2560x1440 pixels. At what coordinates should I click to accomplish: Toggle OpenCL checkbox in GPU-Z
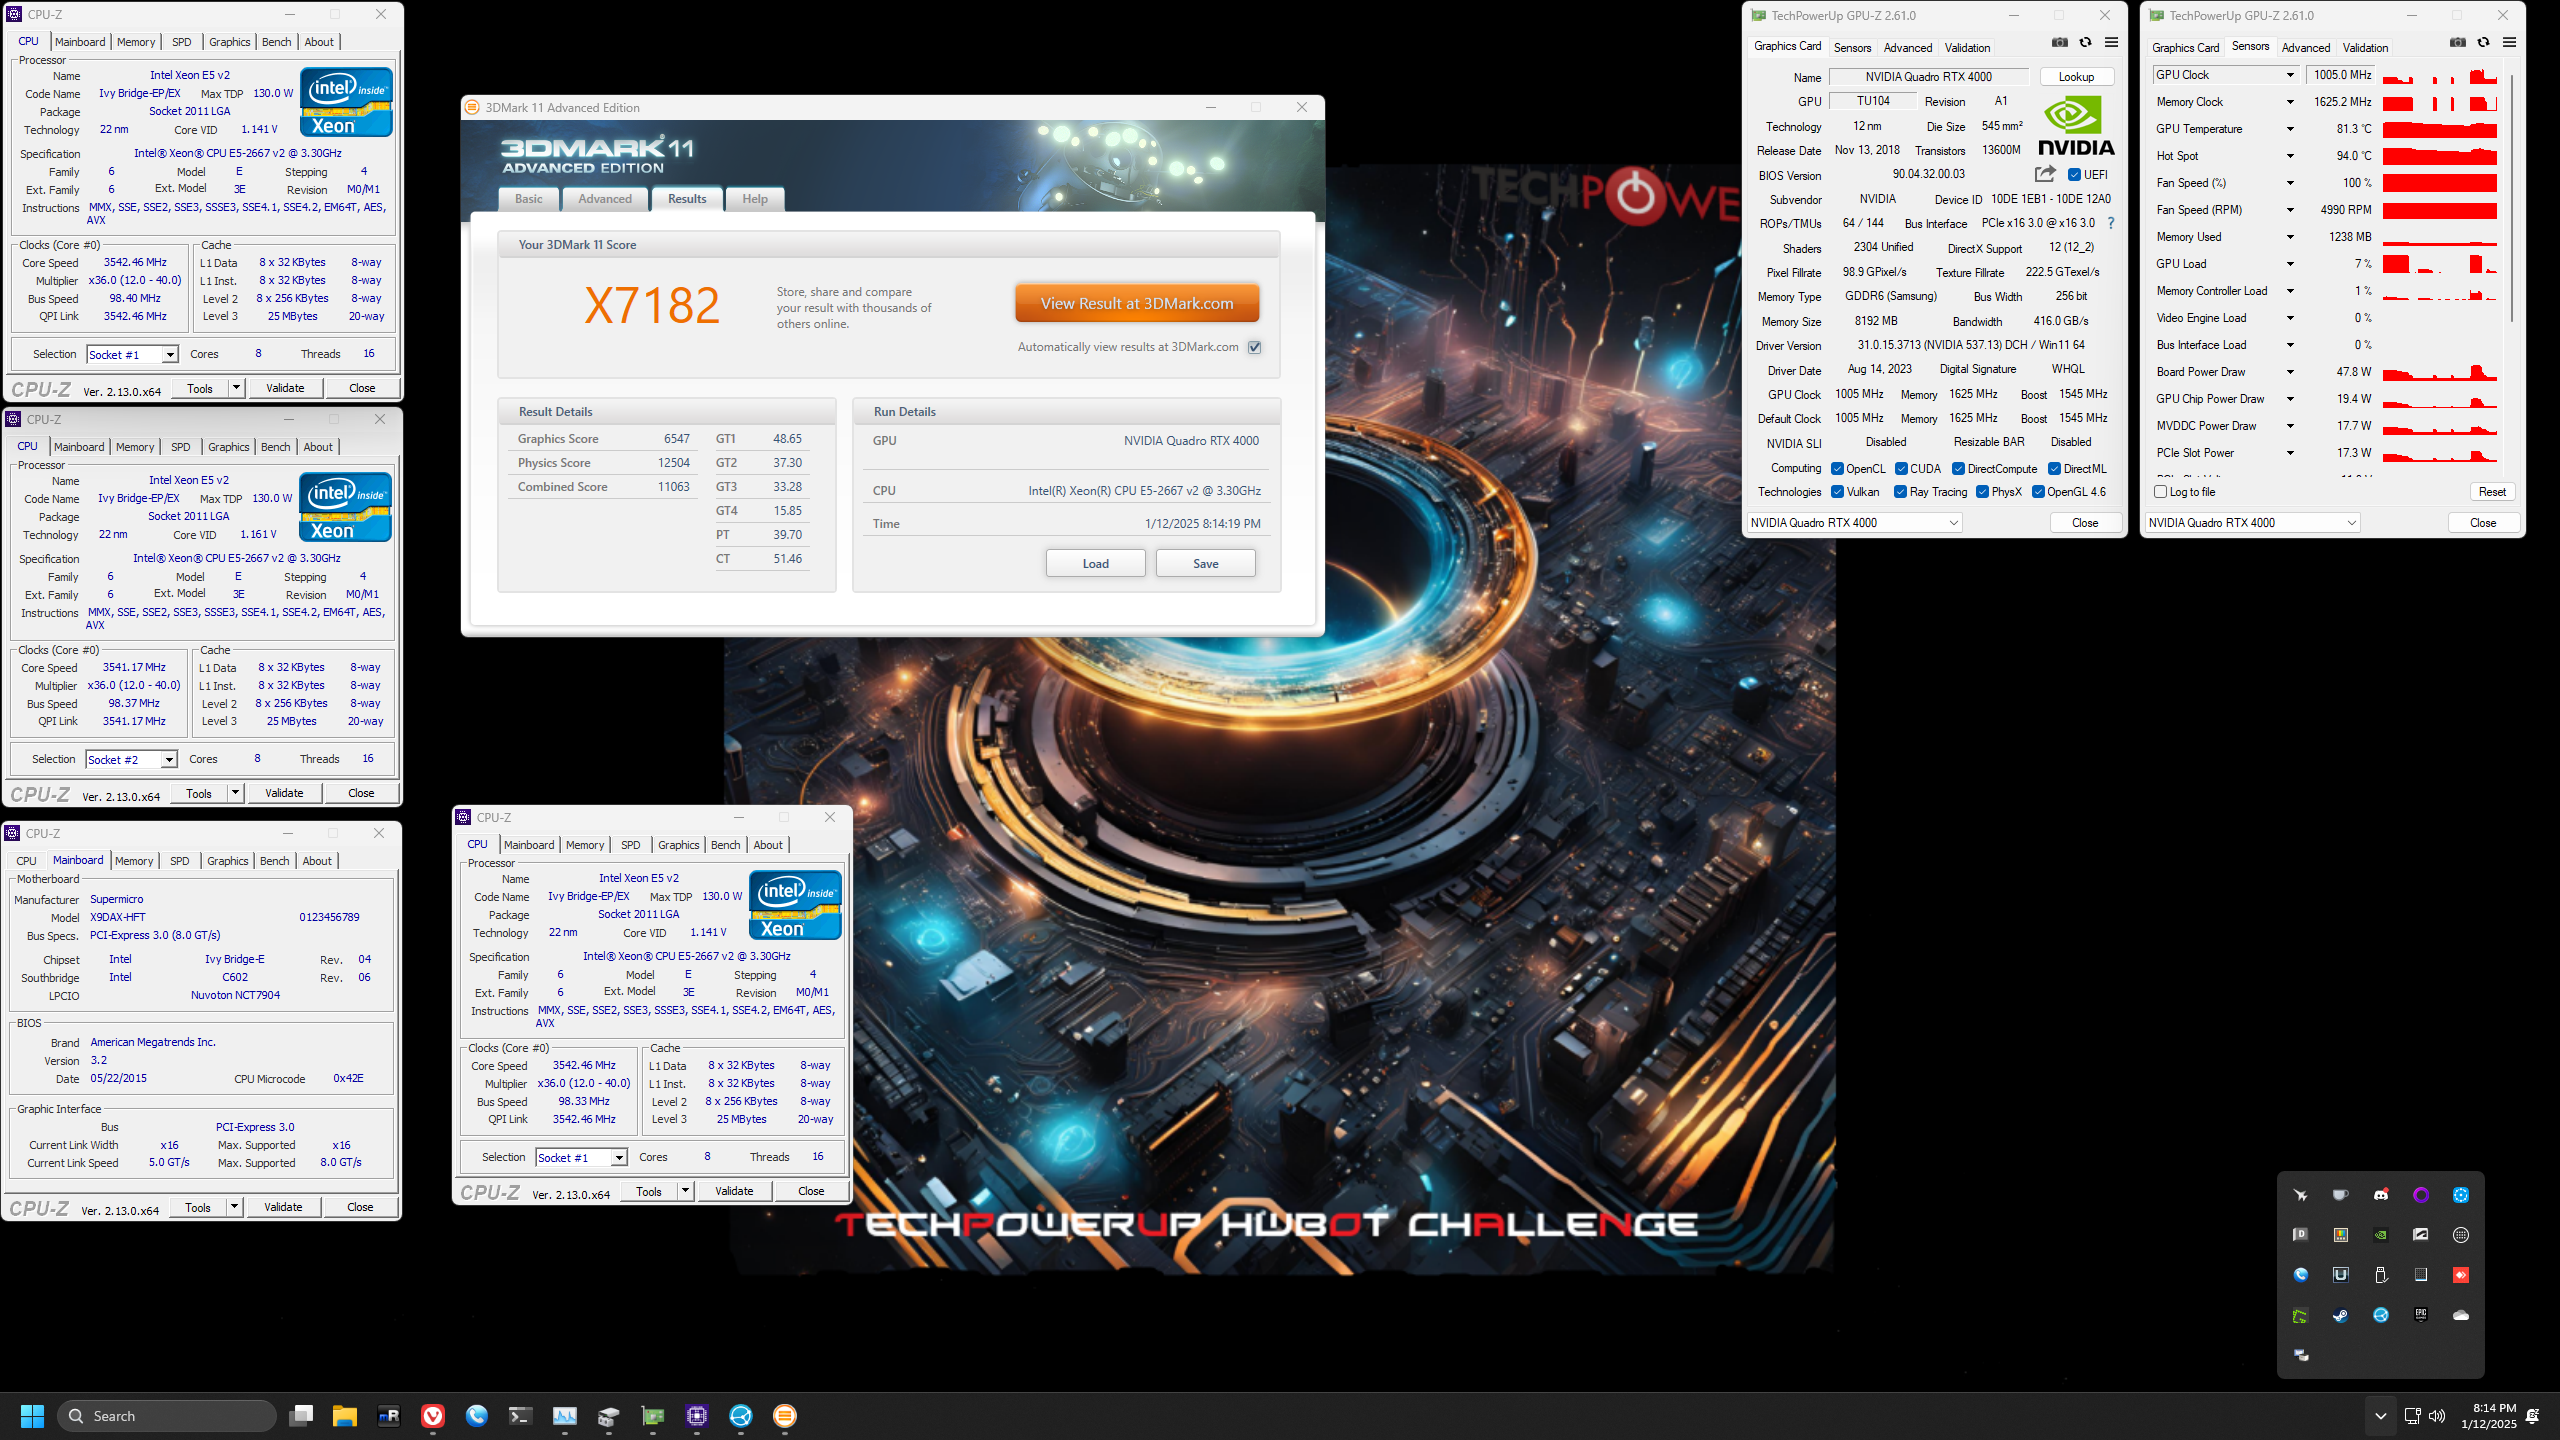pyautogui.click(x=1837, y=469)
